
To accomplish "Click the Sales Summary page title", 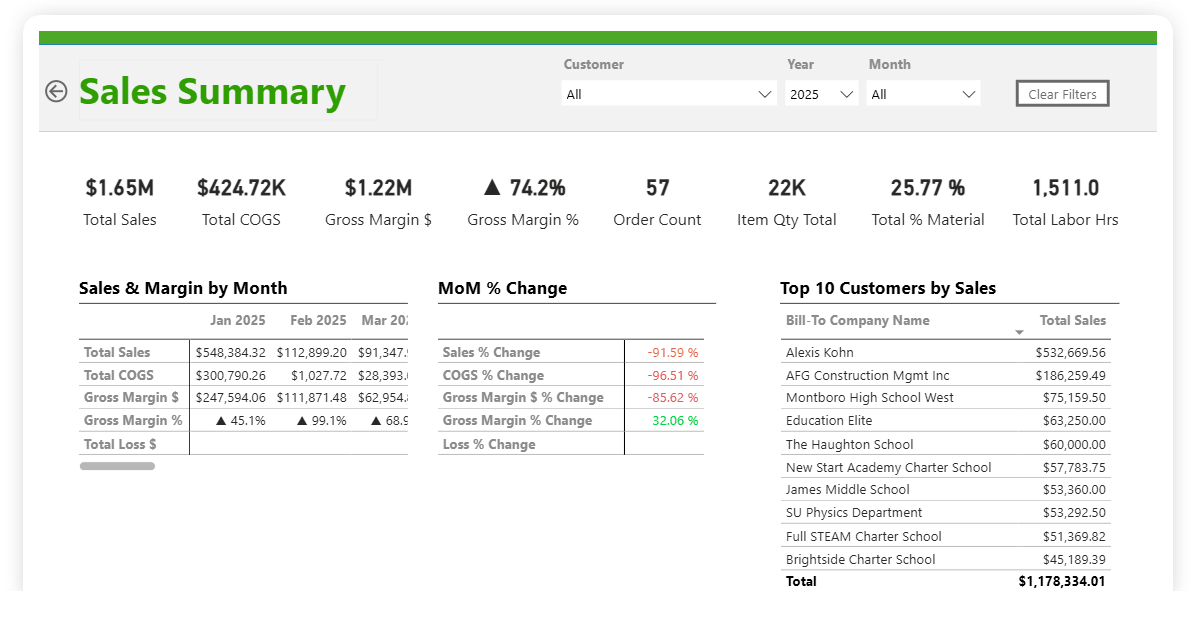I will click(x=212, y=91).
